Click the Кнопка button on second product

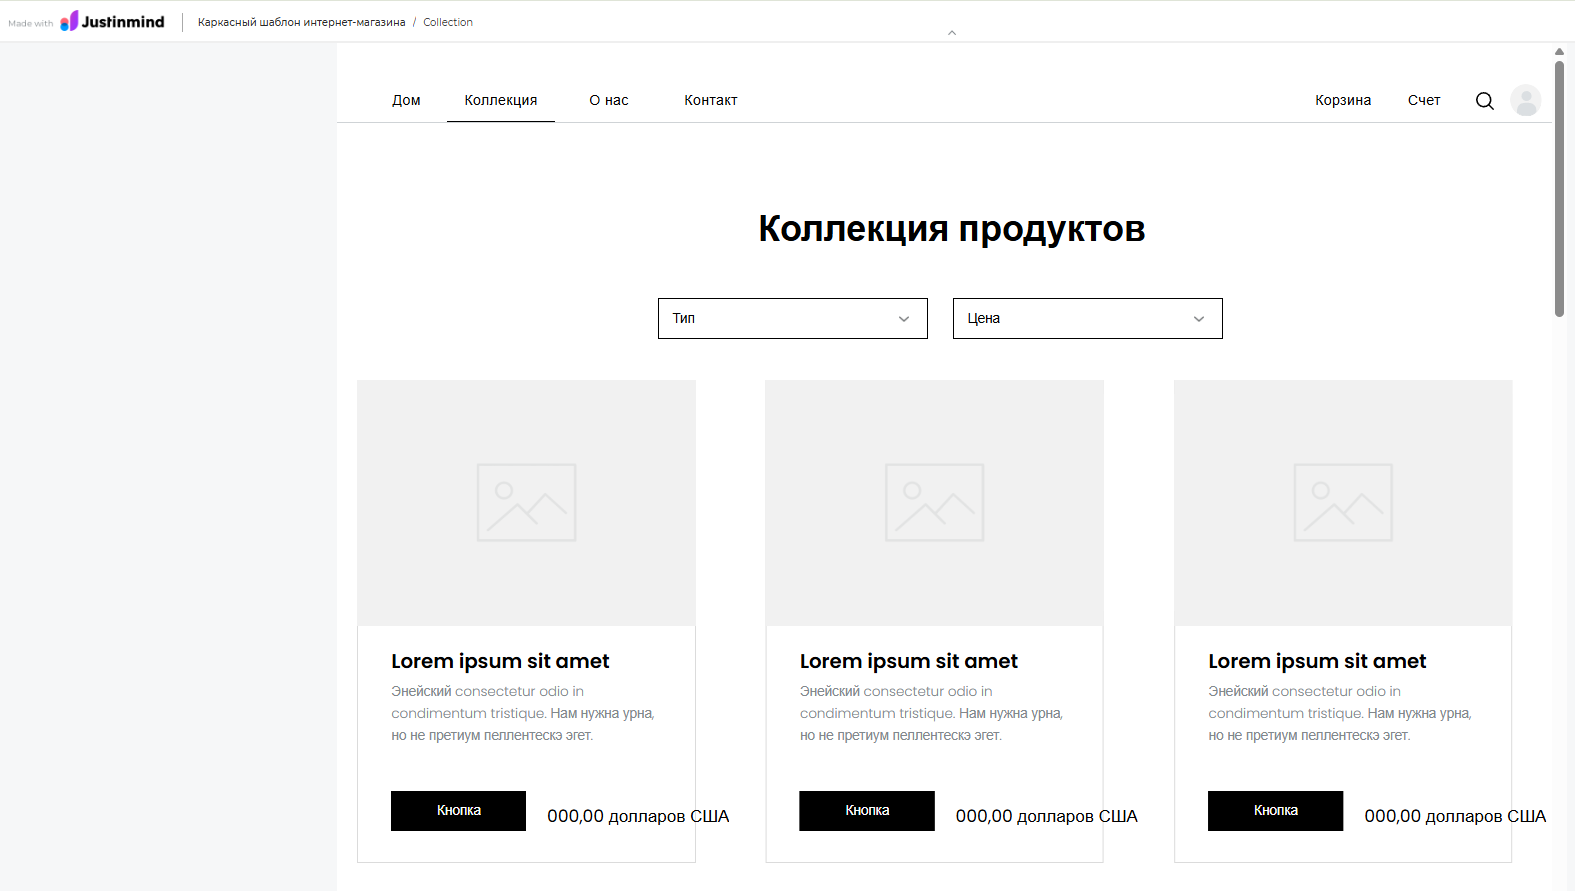[x=867, y=811]
